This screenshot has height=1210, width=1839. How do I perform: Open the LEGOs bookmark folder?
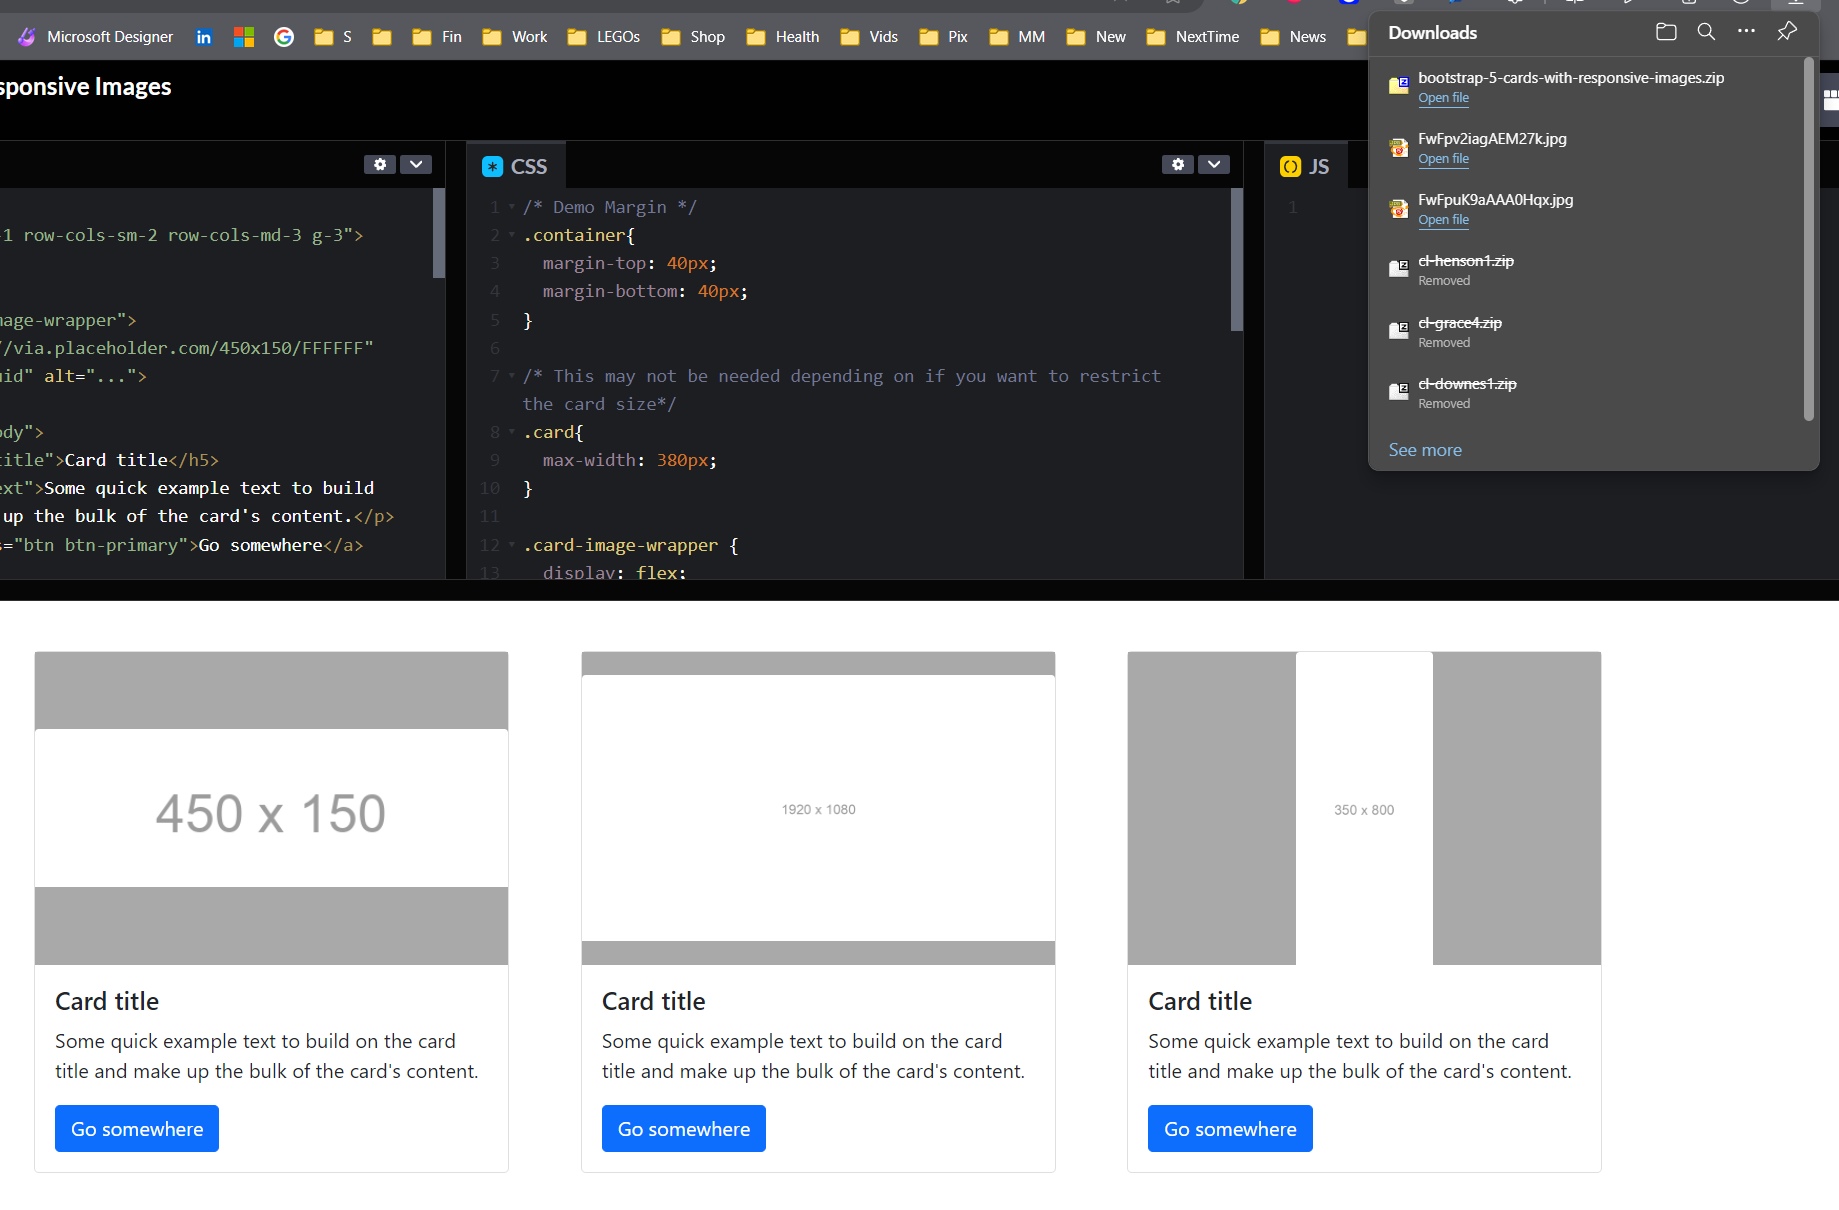point(604,37)
